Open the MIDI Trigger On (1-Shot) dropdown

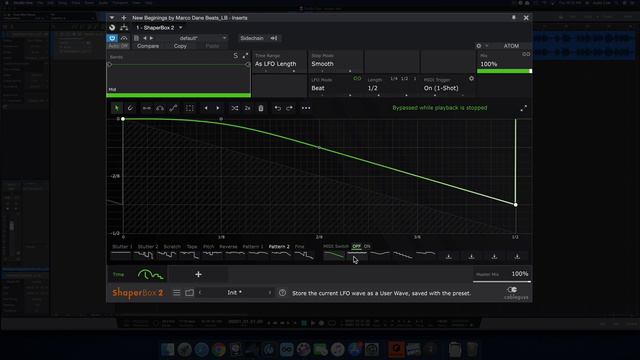[442, 88]
